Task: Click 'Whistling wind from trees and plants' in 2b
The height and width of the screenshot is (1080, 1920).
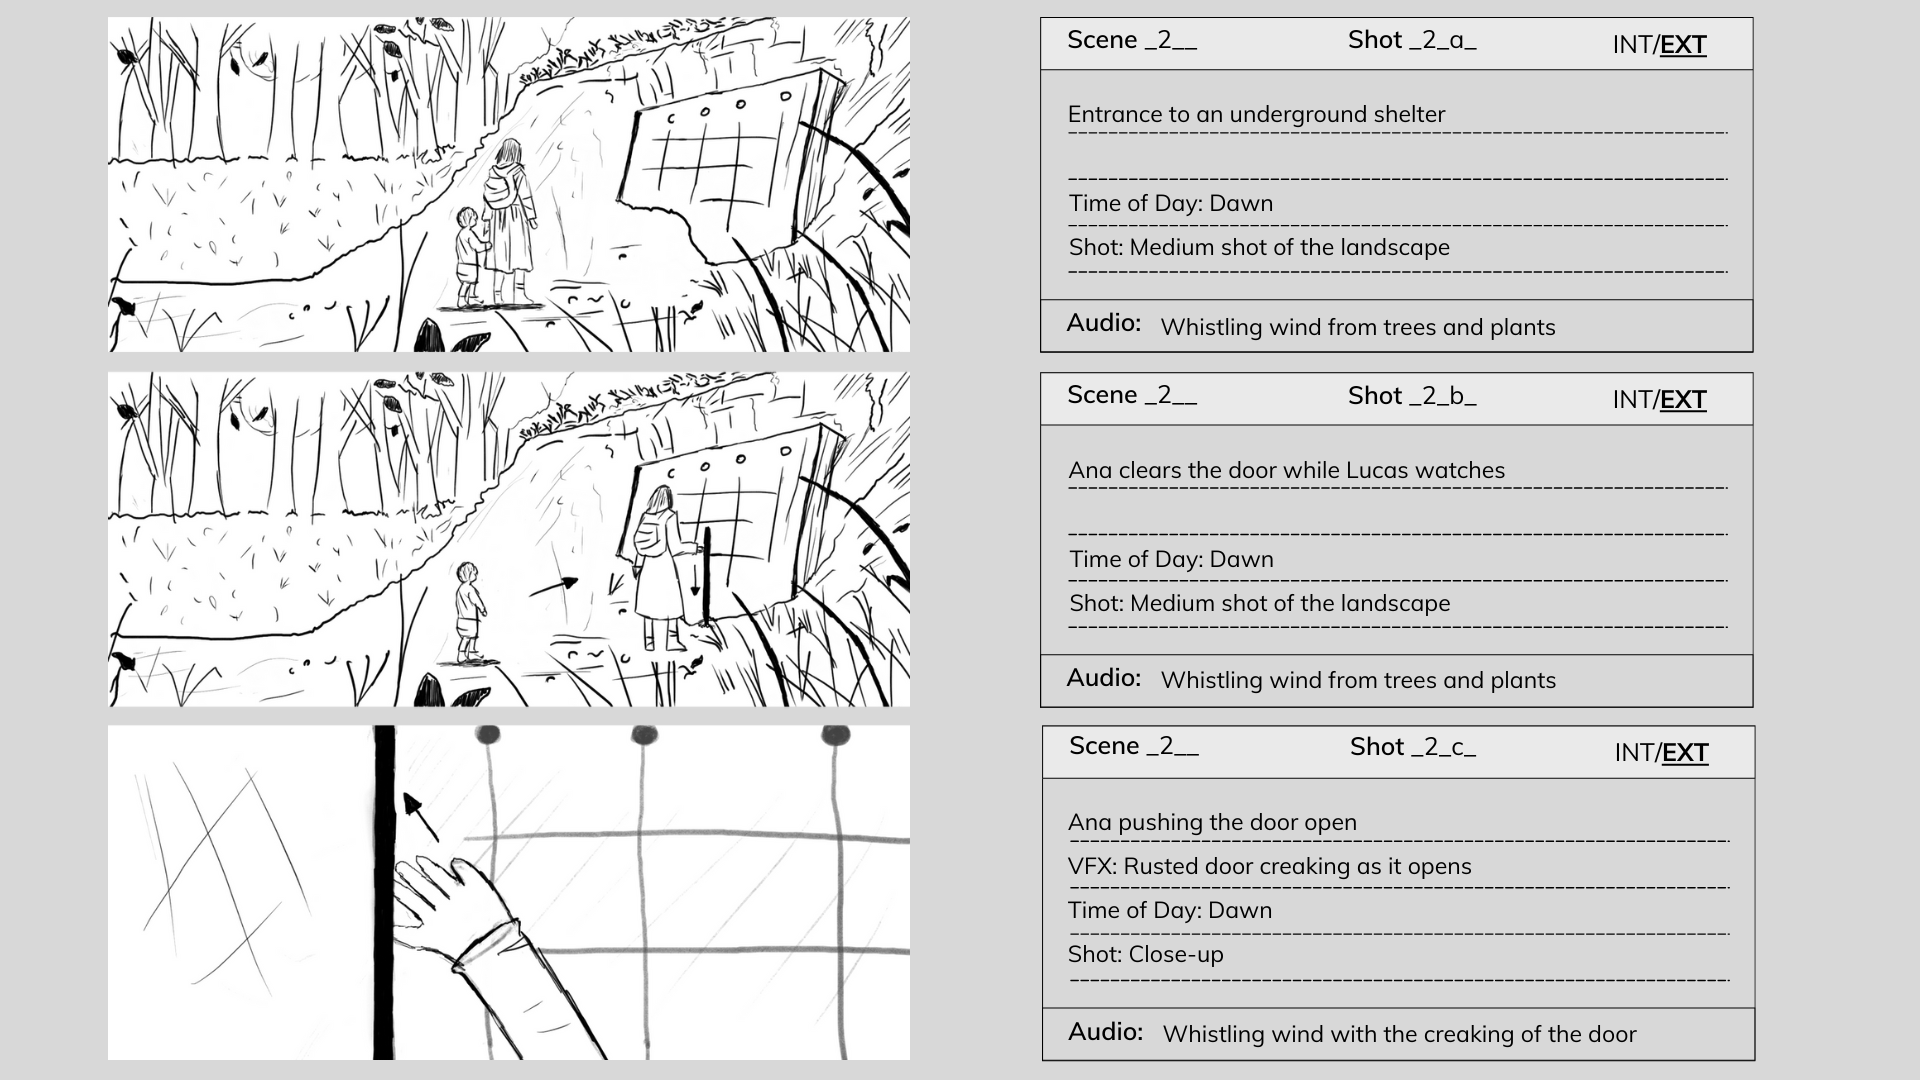Action: [x=1358, y=680]
